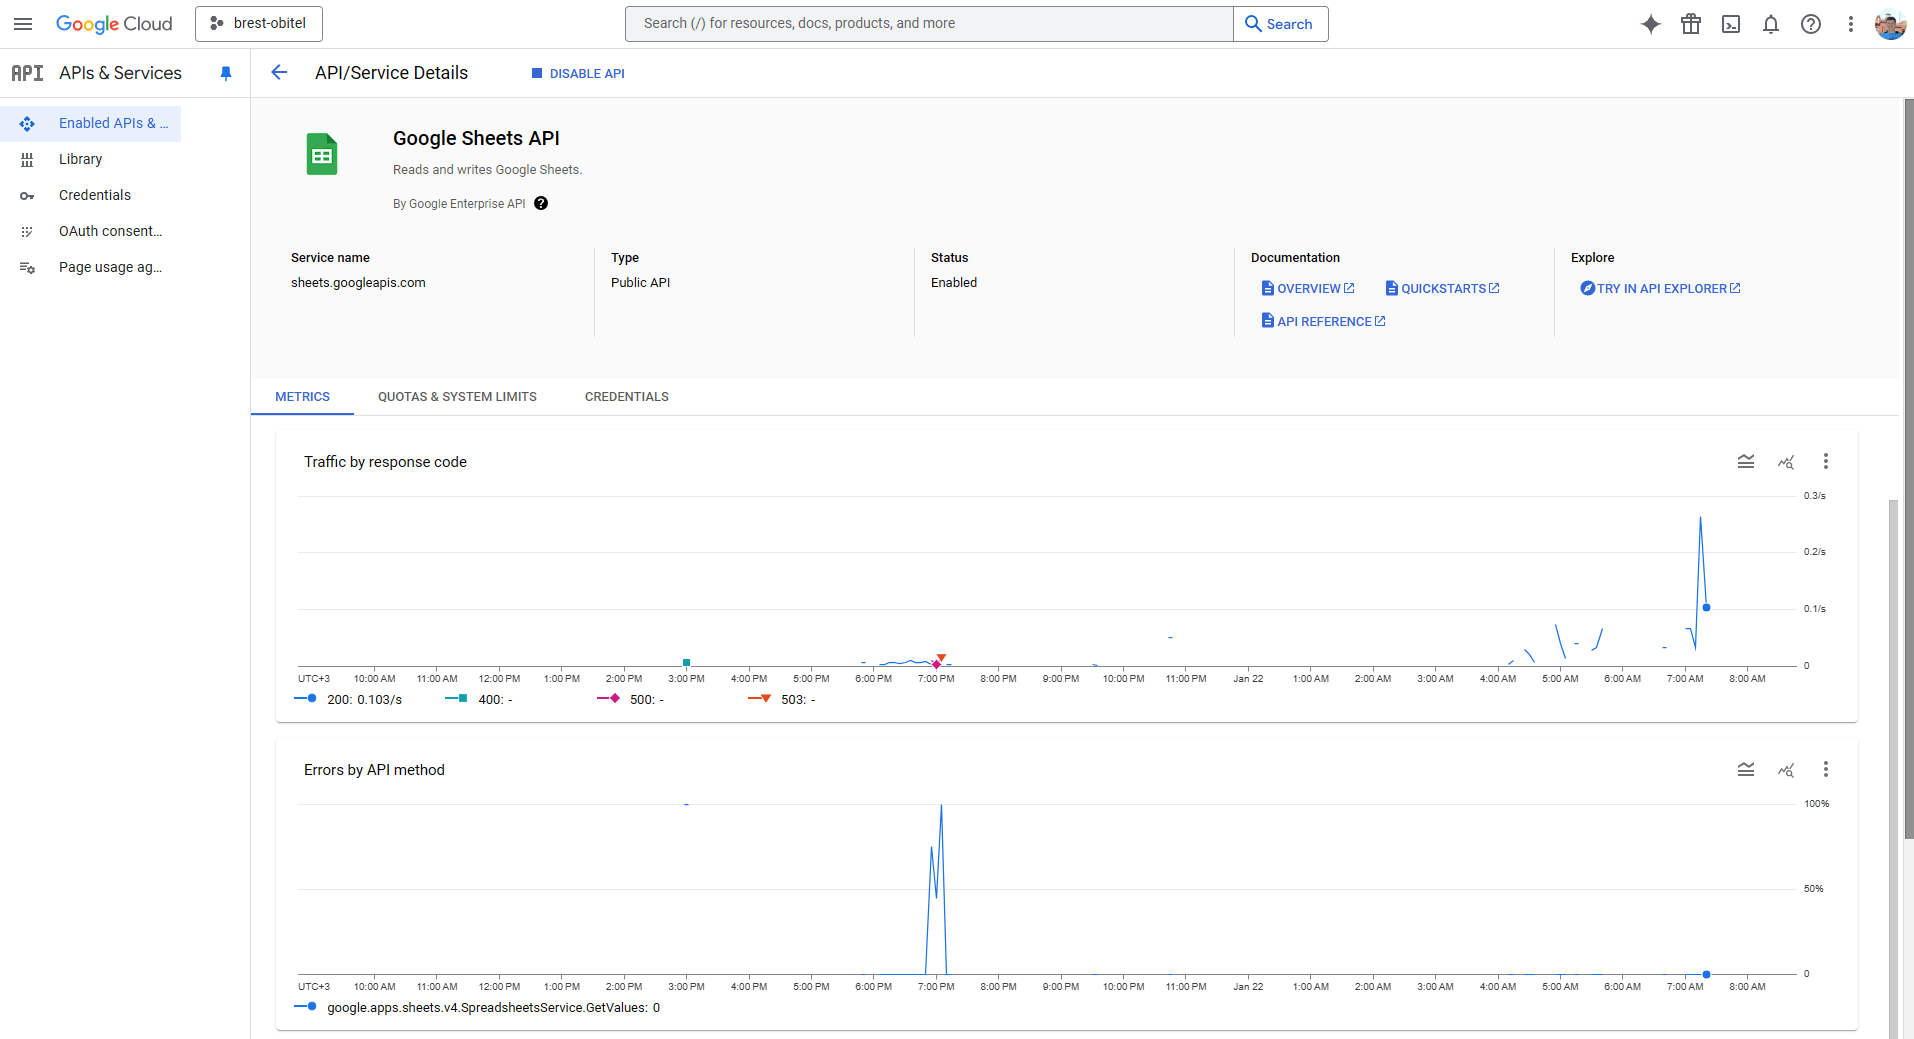Select Enabled APIs & services in sidebar
The image size is (1914, 1039).
(x=91, y=123)
